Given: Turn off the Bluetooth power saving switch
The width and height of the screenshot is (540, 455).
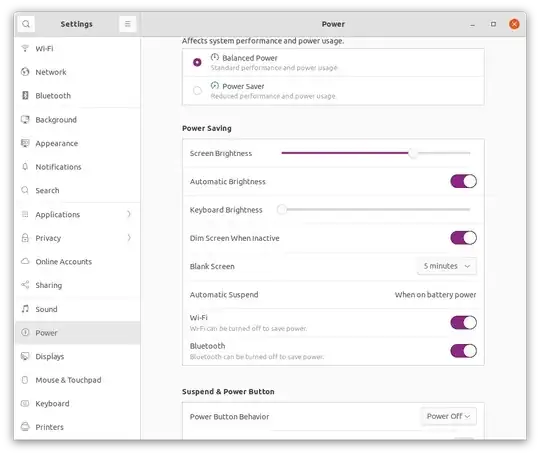Looking at the screenshot, I should [x=463, y=351].
